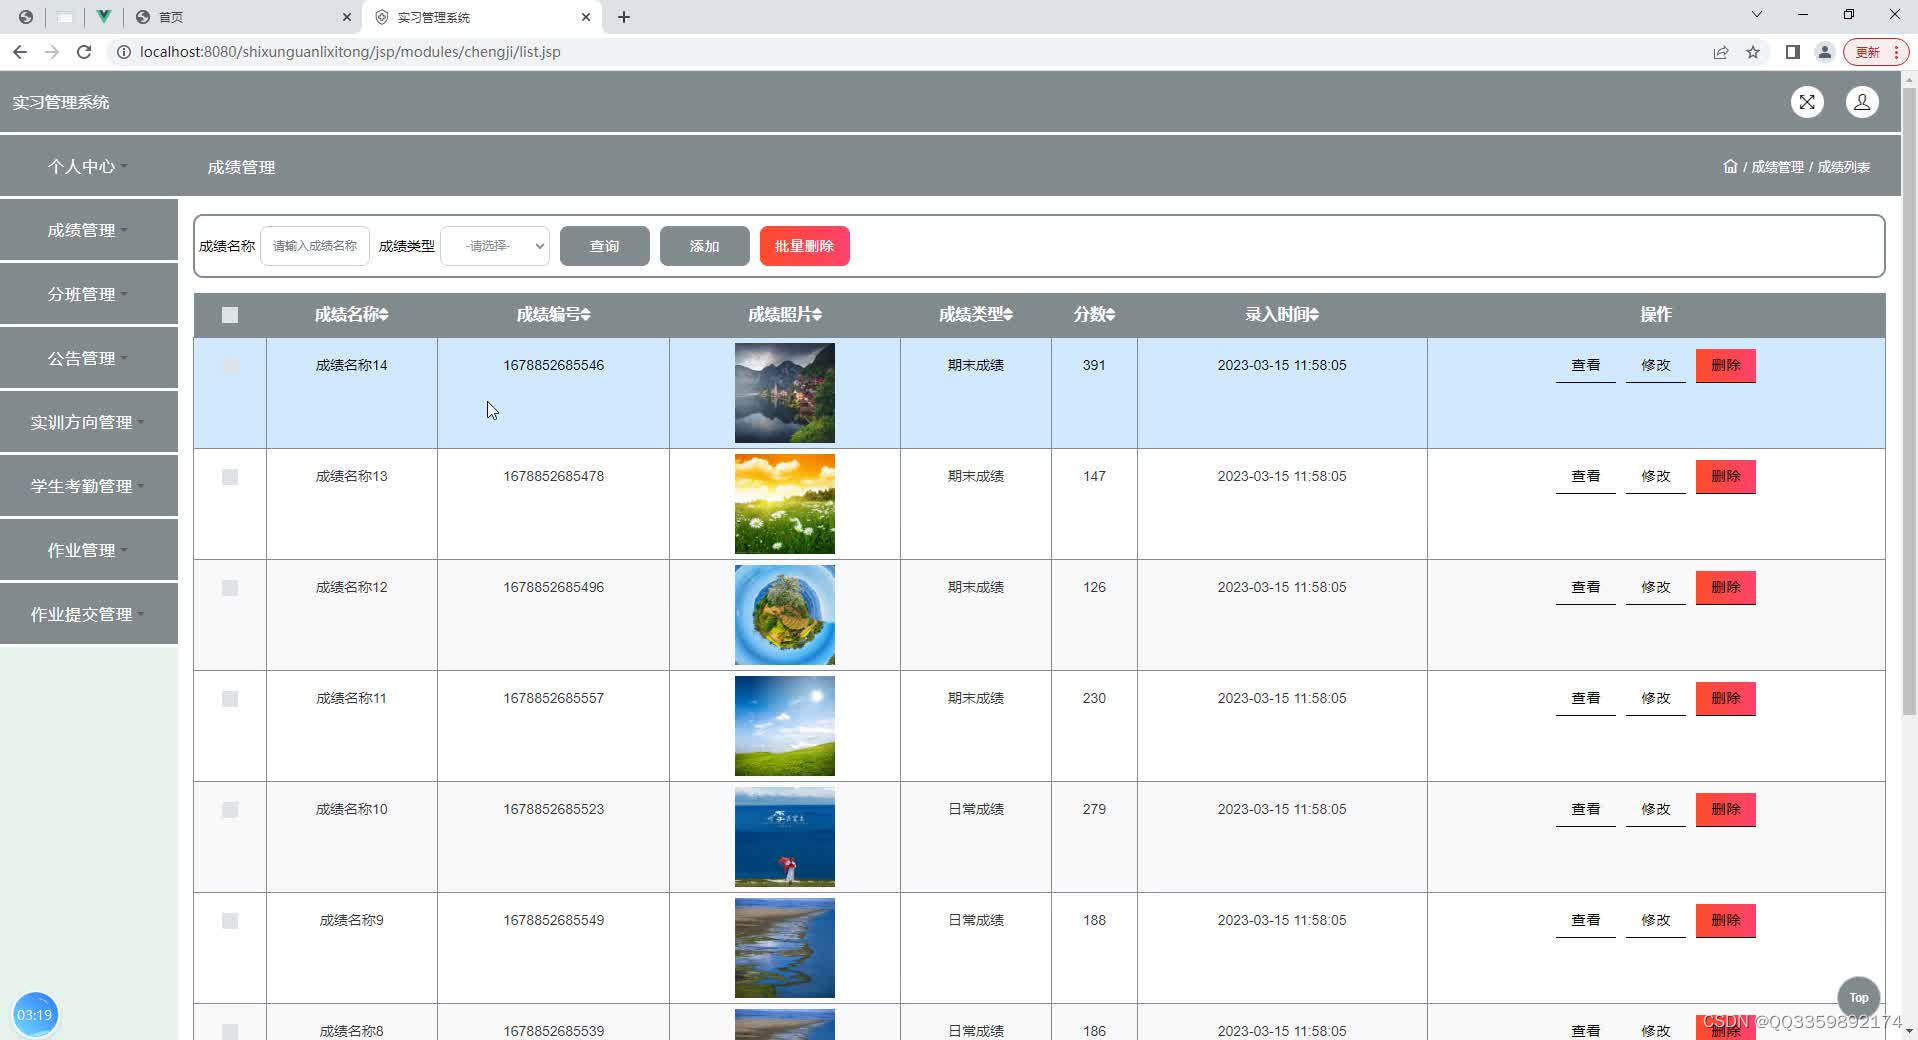Screen dimensions: 1918x1040
Task: Click 实习管理系统 header title
Action: (x=61, y=102)
